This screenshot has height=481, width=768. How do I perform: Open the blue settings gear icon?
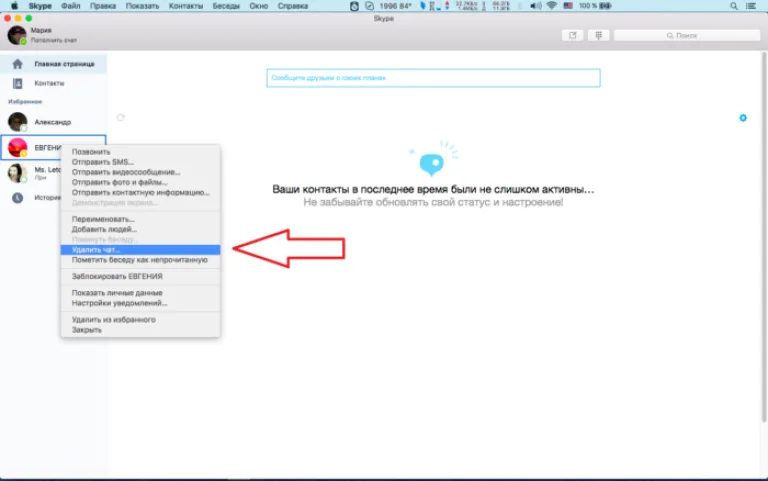click(x=743, y=118)
